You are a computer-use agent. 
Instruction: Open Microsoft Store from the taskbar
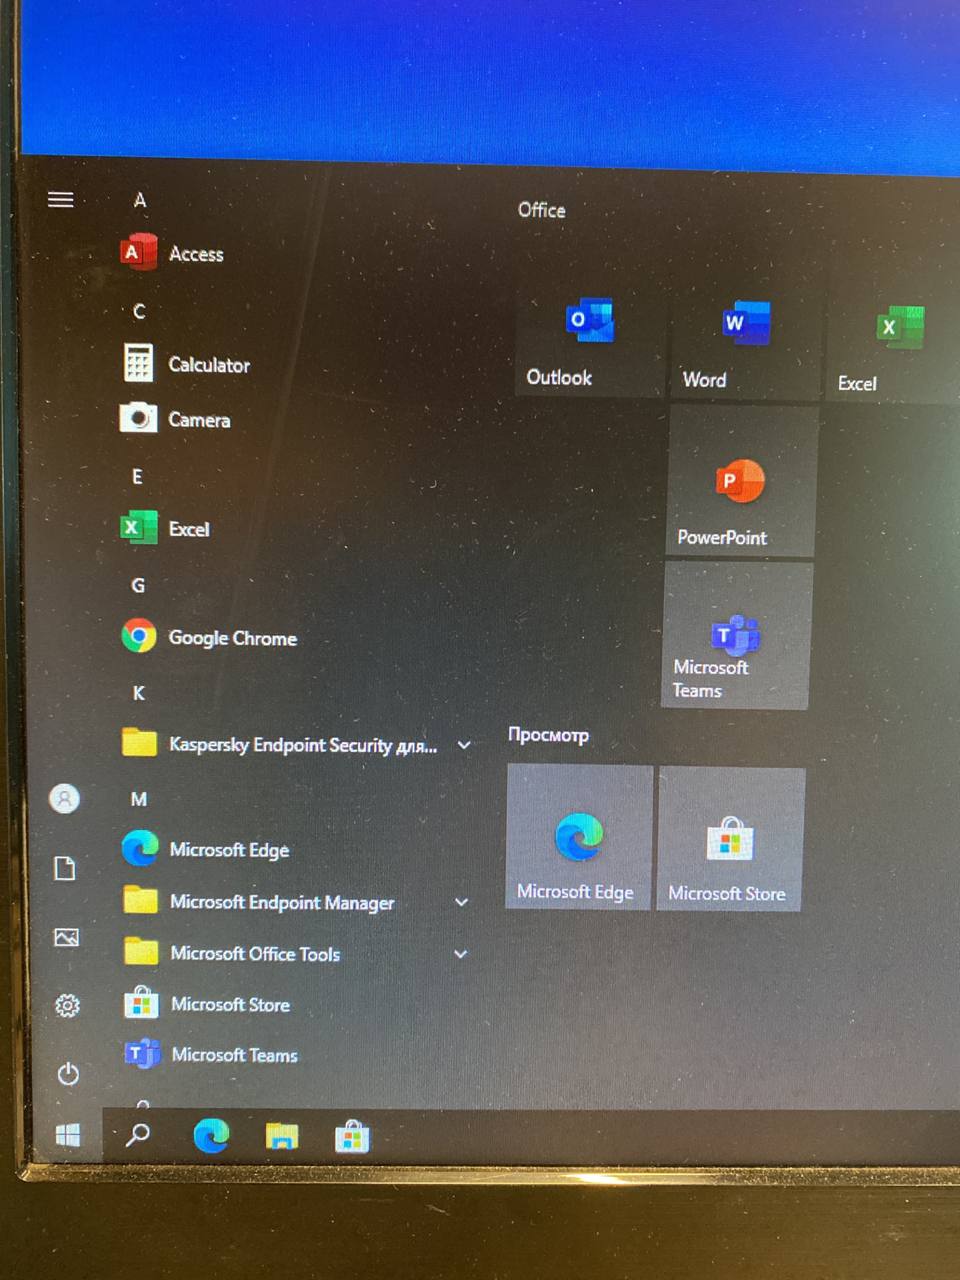click(352, 1136)
